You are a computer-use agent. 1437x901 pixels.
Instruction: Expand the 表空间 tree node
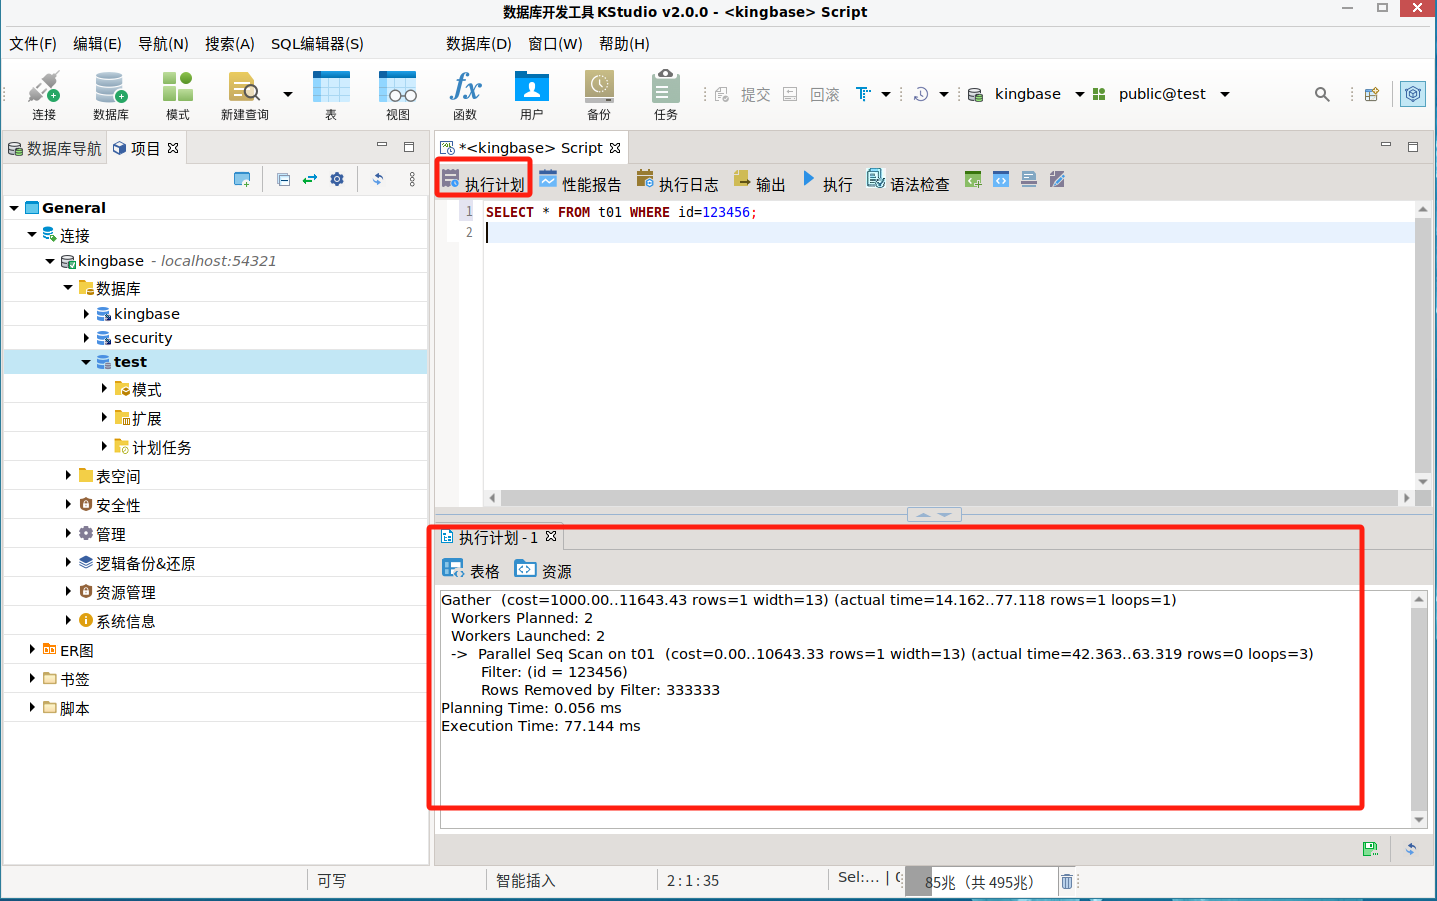[68, 476]
